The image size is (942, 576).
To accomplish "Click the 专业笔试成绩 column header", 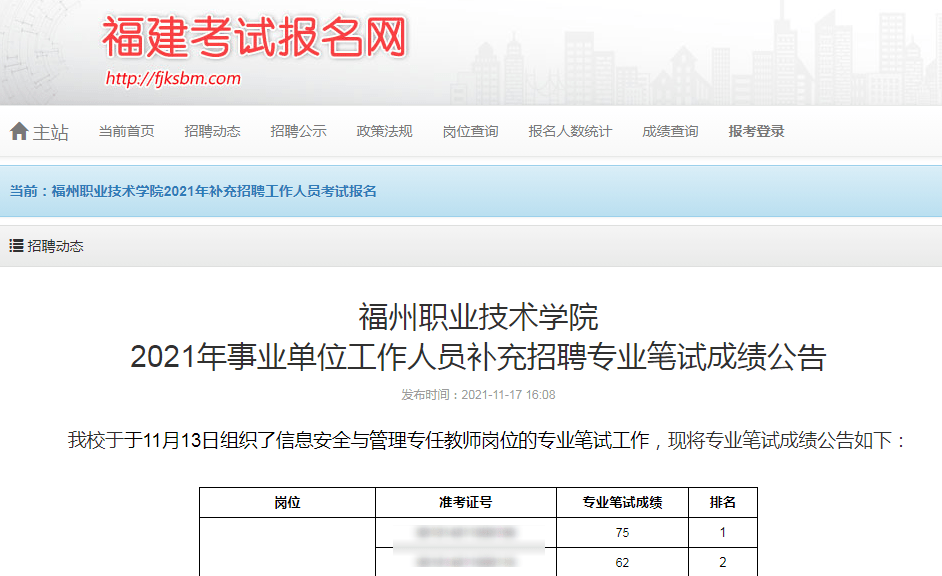I will pyautogui.click(x=622, y=503).
